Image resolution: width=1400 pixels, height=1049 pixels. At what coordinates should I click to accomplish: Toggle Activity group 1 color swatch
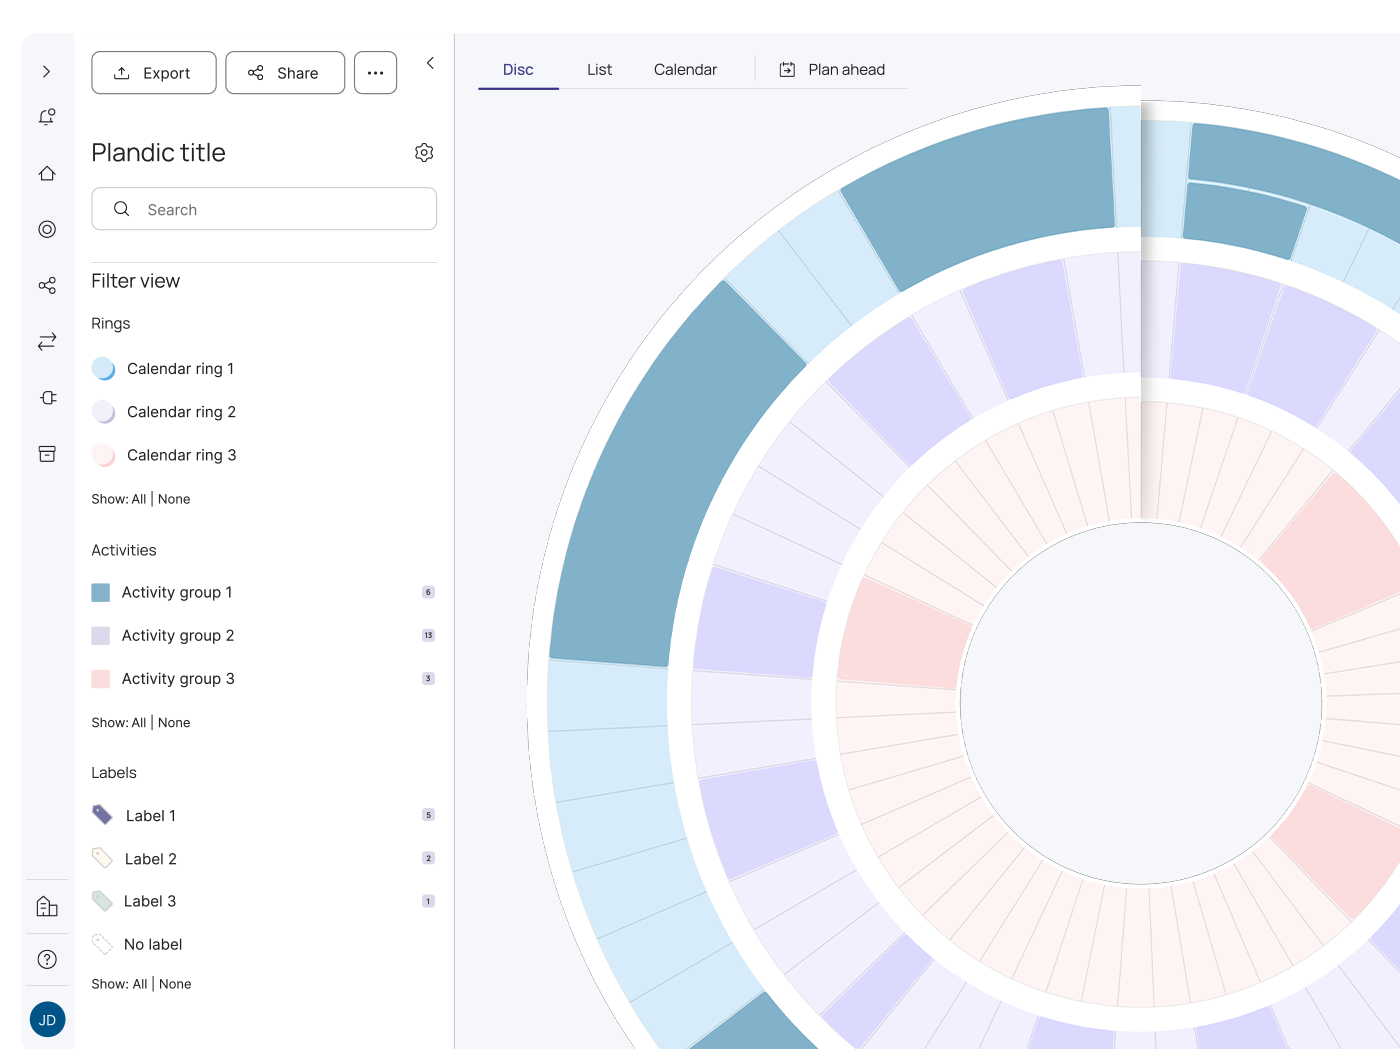(101, 592)
